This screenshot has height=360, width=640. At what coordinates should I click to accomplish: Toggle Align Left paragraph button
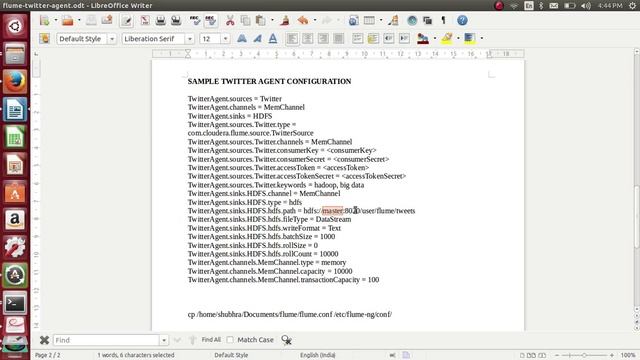click(x=292, y=39)
